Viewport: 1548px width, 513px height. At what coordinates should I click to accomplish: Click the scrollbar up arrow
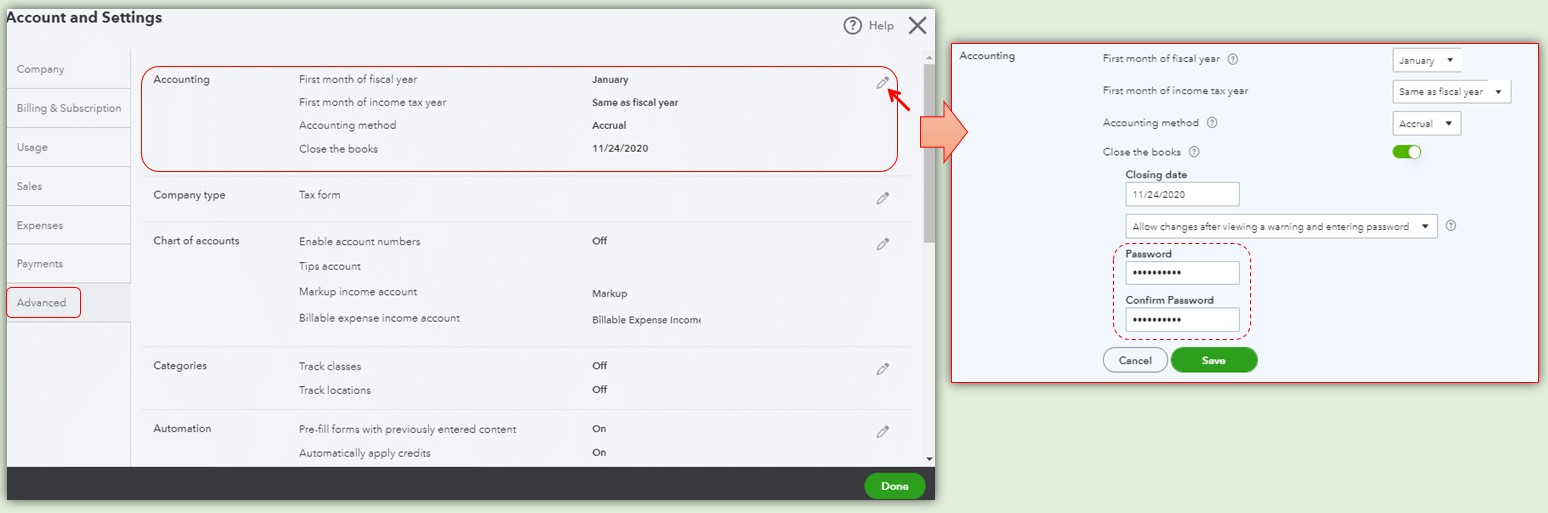tap(930, 56)
